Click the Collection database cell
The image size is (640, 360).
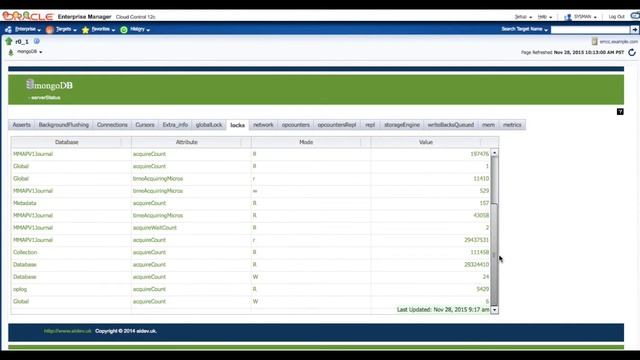click(x=25, y=252)
